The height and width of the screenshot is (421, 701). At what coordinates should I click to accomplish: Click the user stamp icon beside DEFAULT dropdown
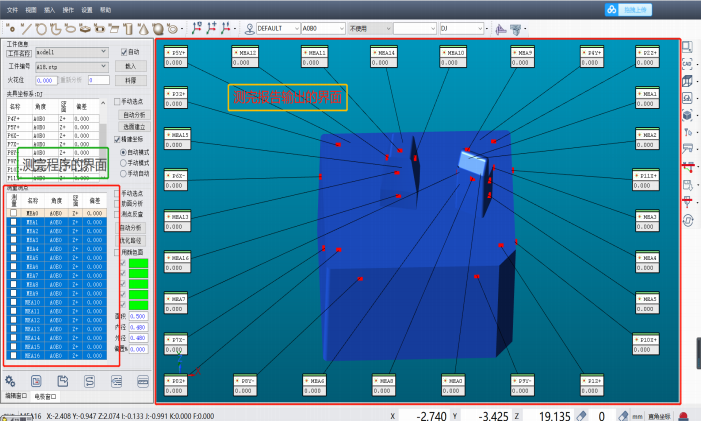click(248, 28)
